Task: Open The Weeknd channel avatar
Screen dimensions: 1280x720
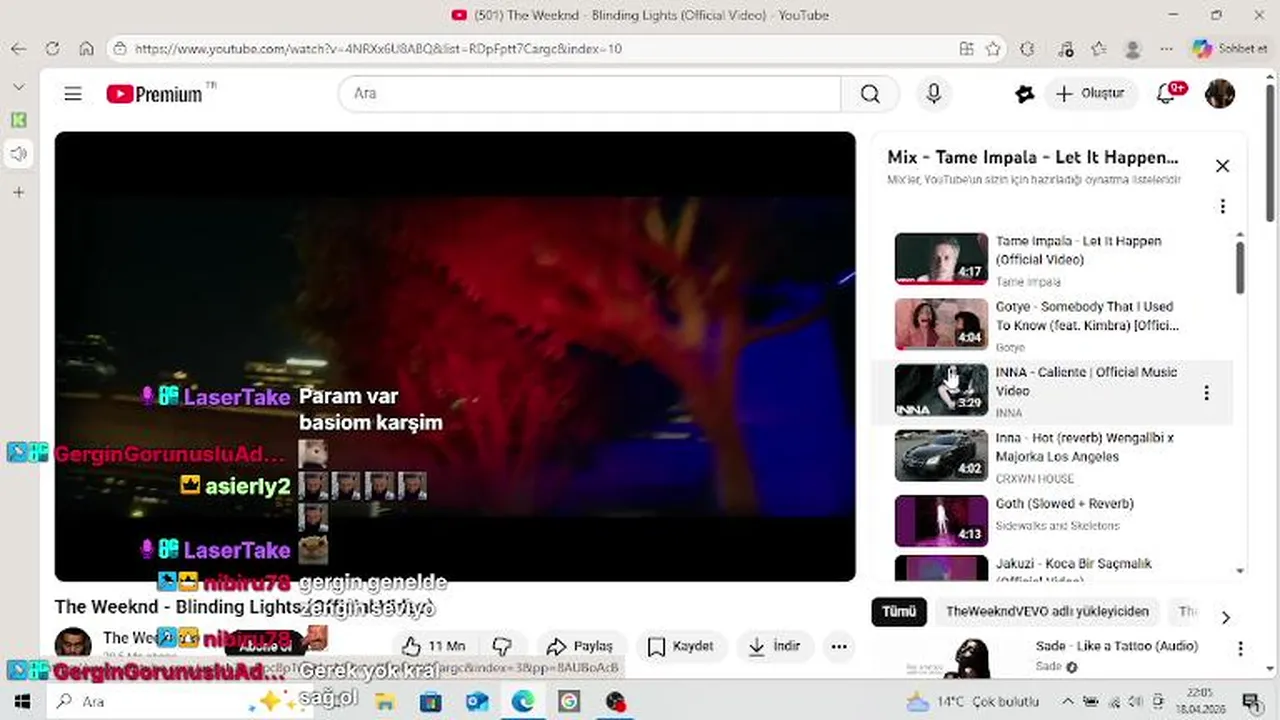Action: pyautogui.click(x=72, y=645)
